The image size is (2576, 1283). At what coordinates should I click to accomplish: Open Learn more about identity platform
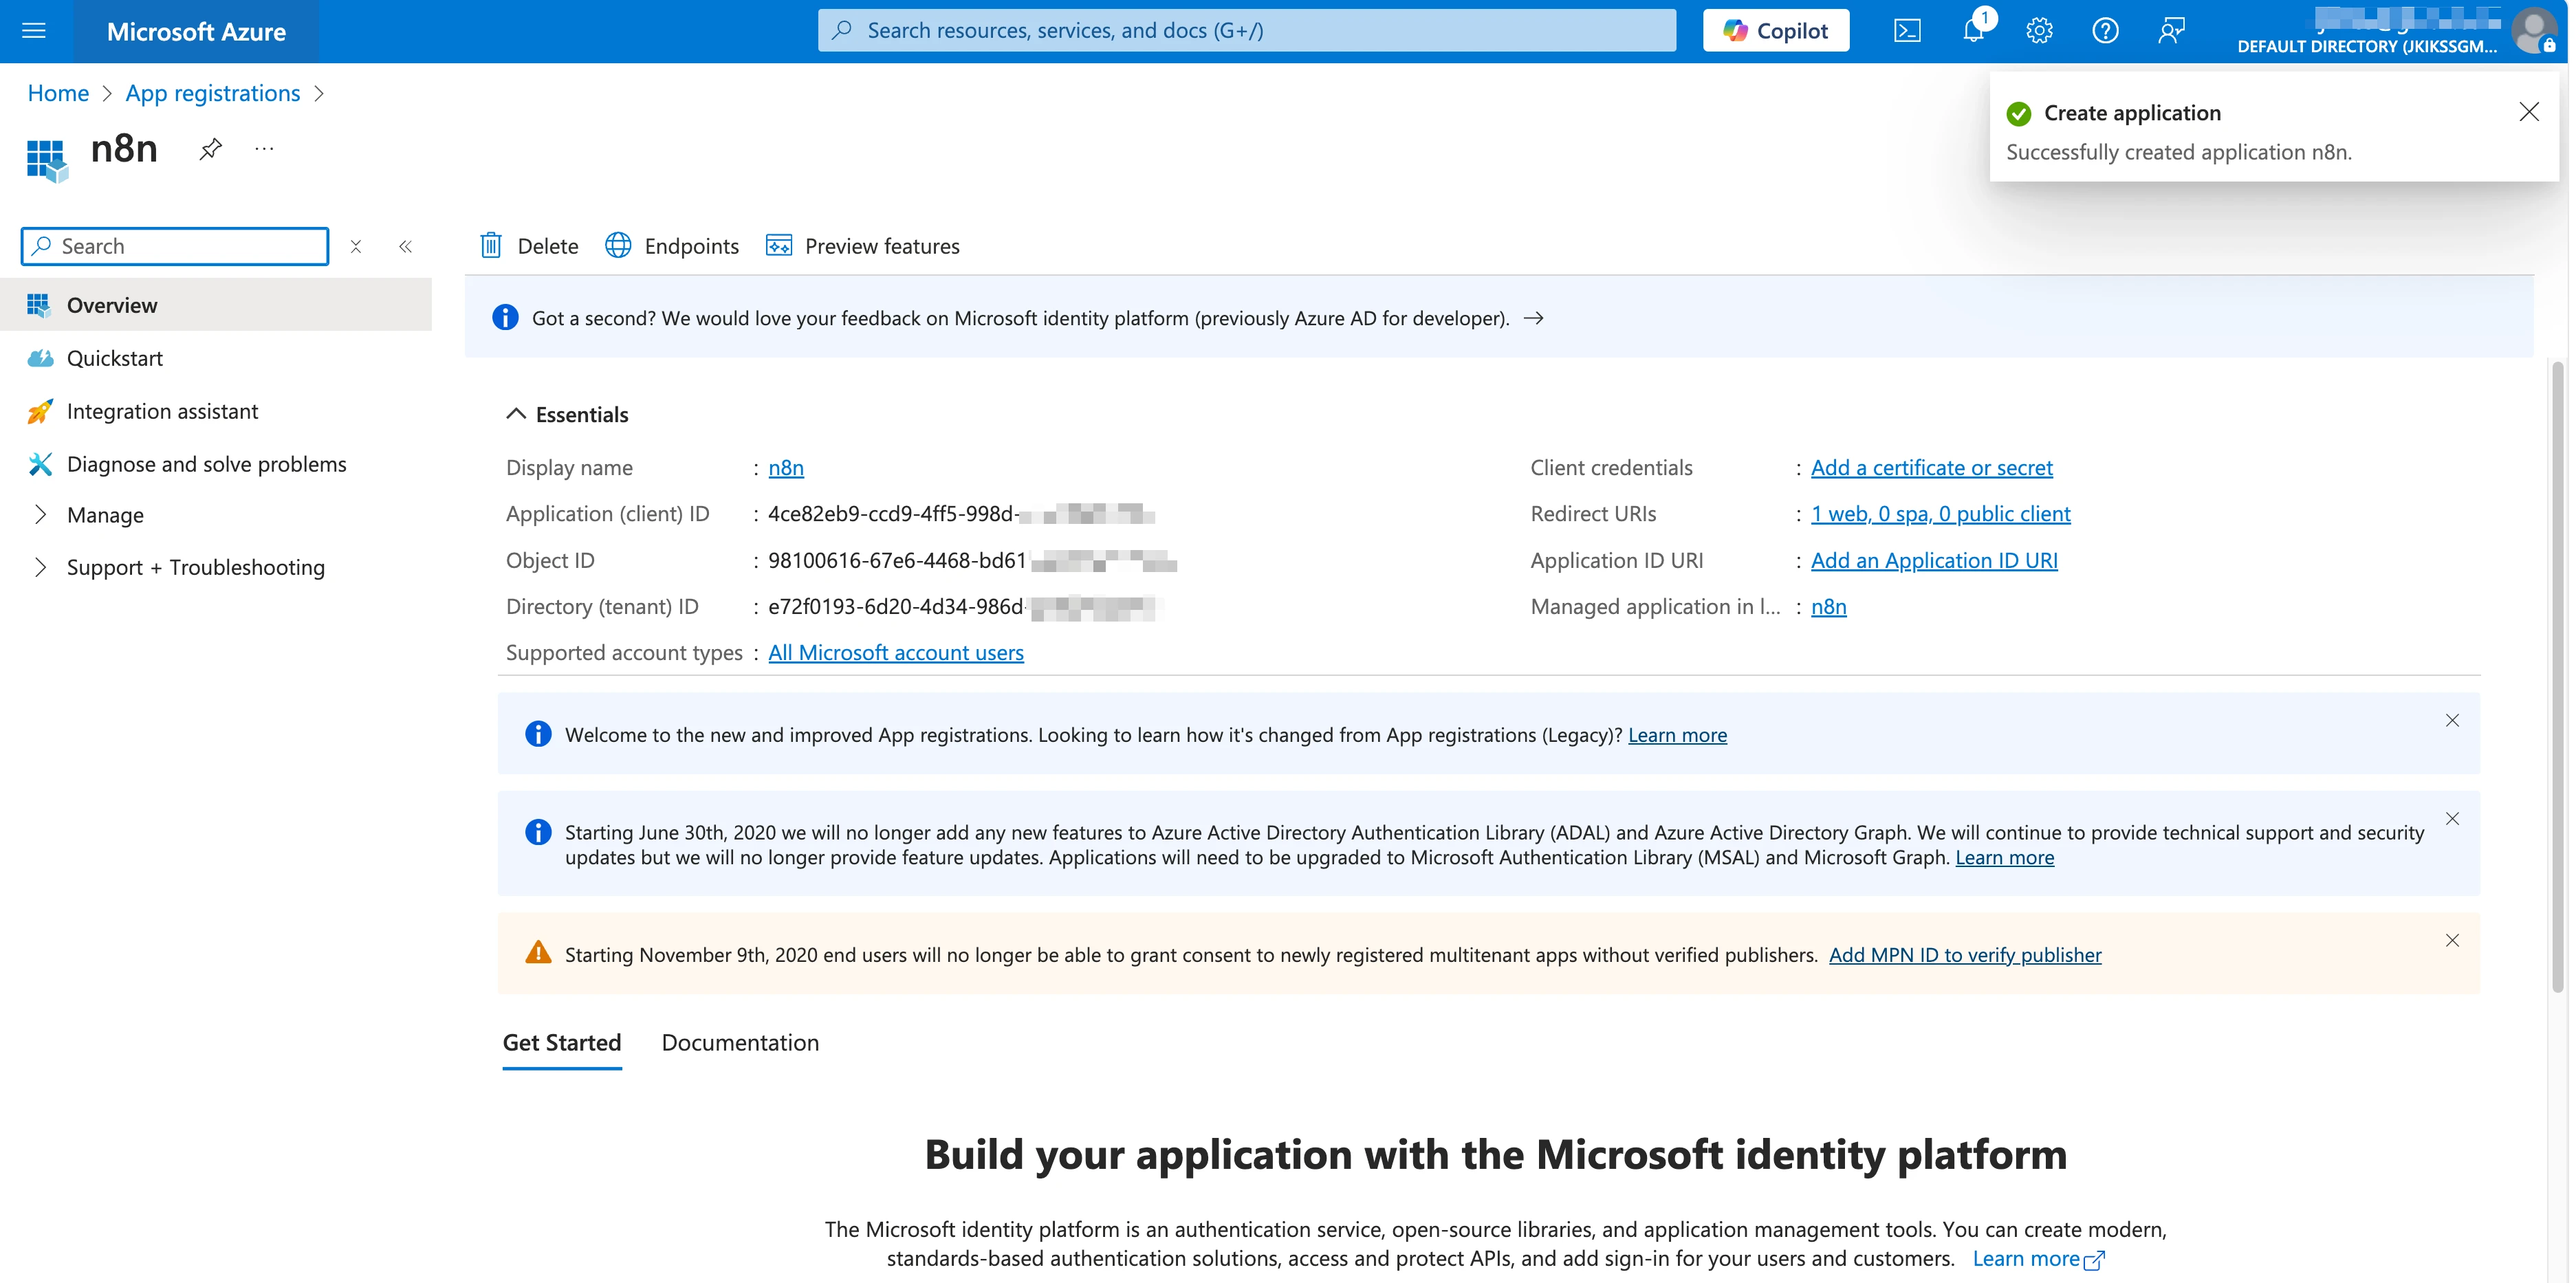coord(2040,1259)
